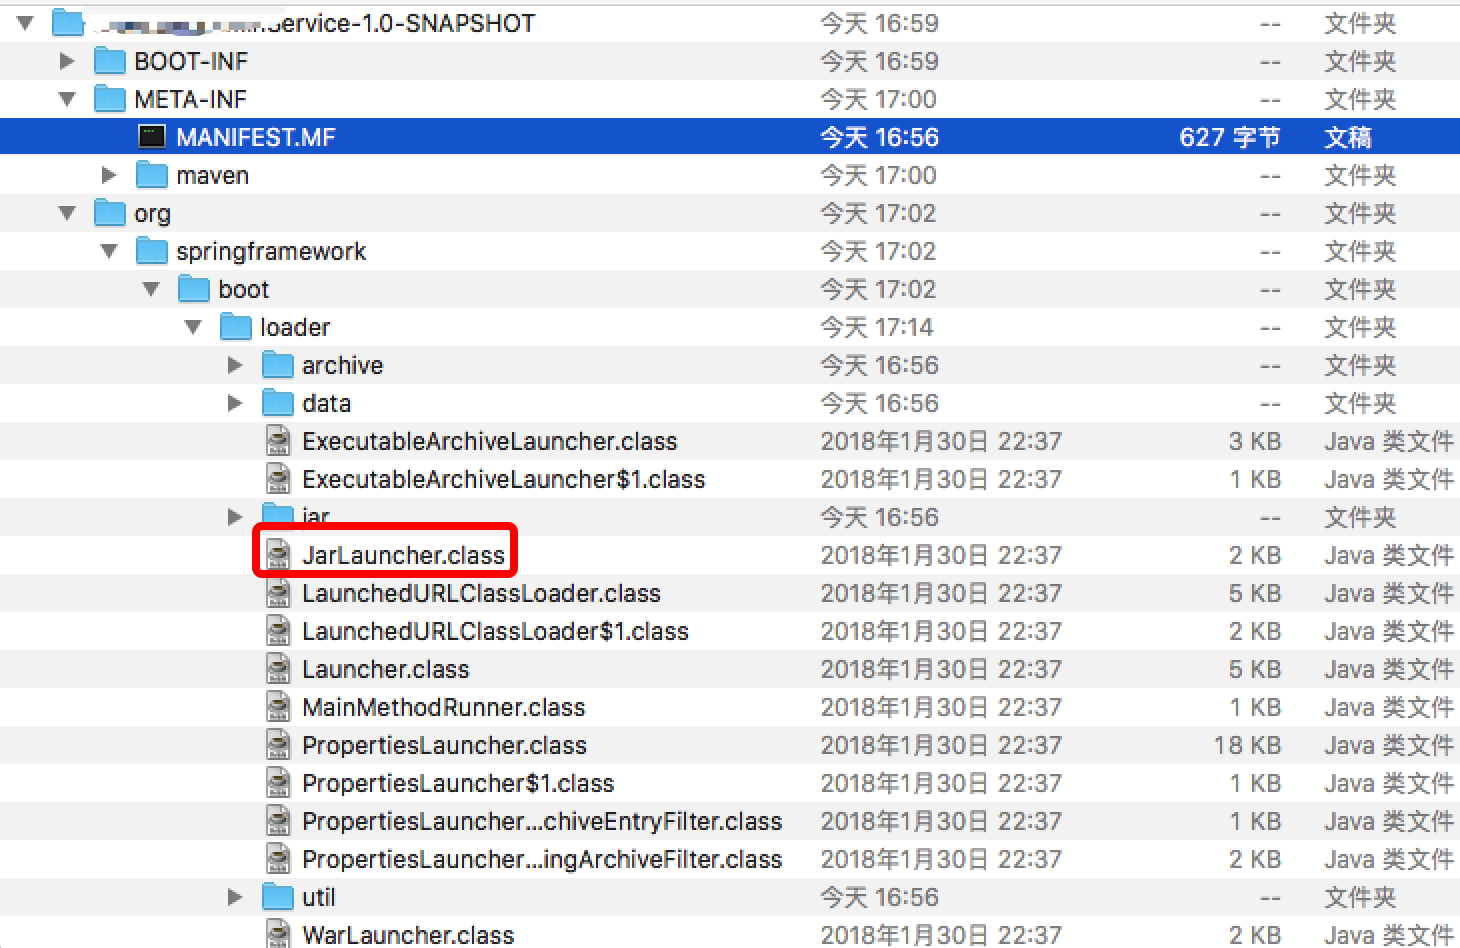
Task: Select the BOOT-INF folder name
Action: click(x=191, y=61)
